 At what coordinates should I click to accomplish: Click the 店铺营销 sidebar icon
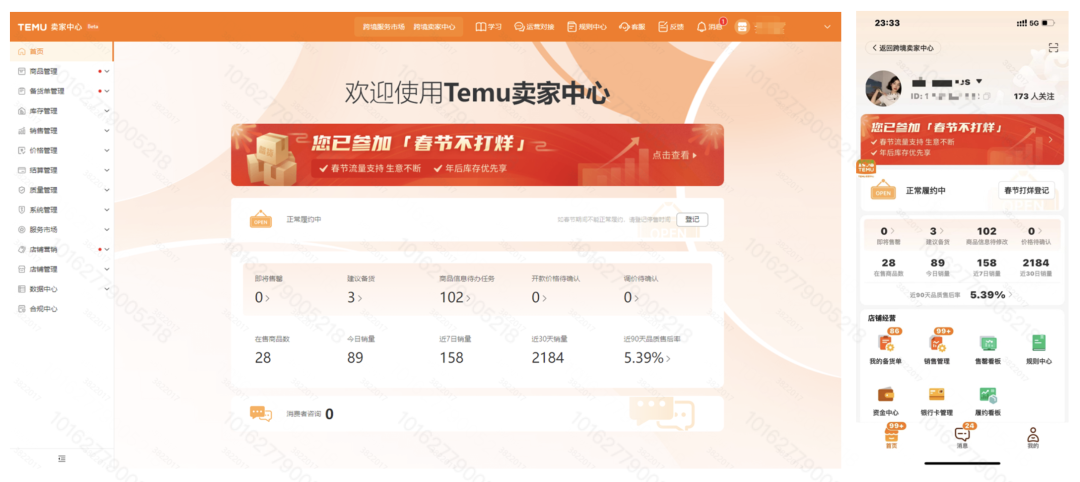pyautogui.click(x=22, y=249)
